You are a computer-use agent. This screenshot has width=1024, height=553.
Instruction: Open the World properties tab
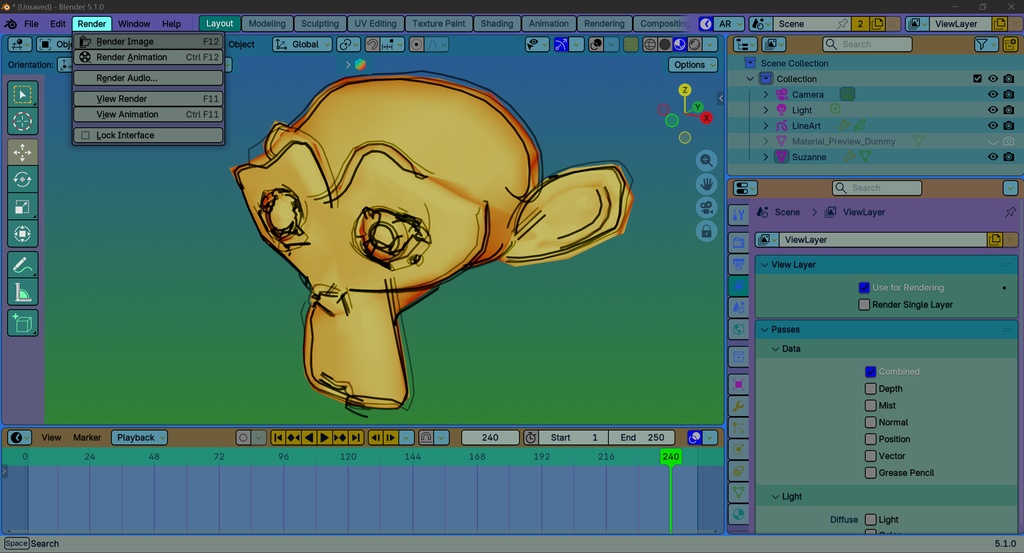pyautogui.click(x=739, y=329)
